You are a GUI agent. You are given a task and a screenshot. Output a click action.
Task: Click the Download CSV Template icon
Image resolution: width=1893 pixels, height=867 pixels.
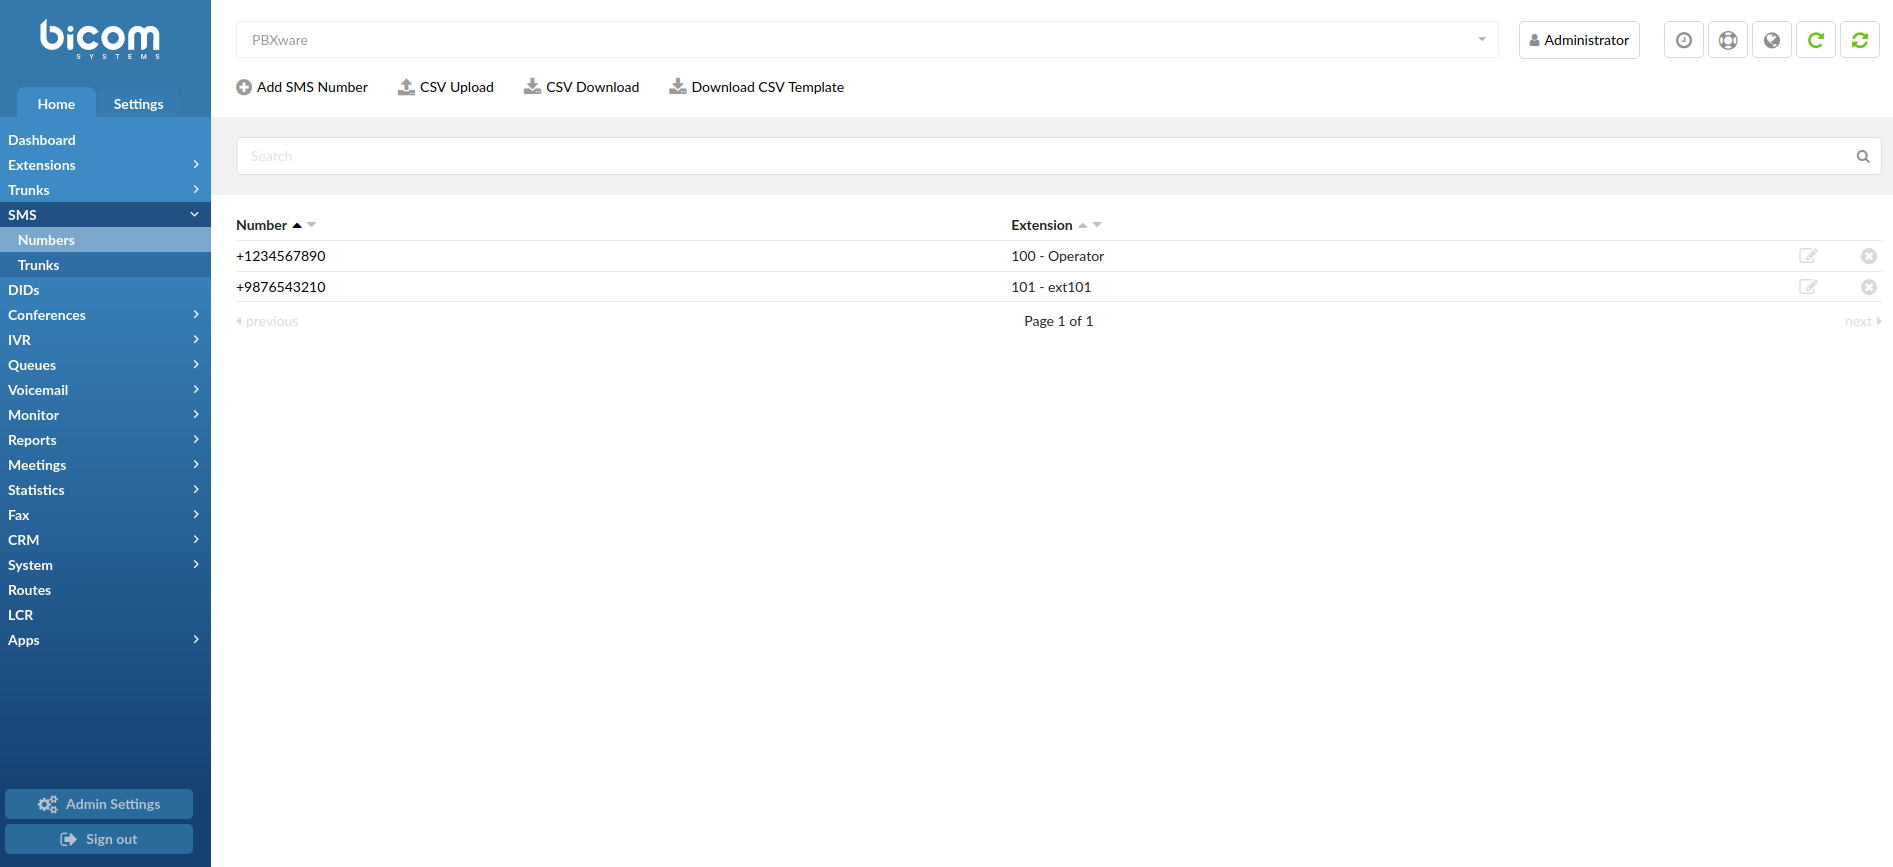[x=678, y=87]
